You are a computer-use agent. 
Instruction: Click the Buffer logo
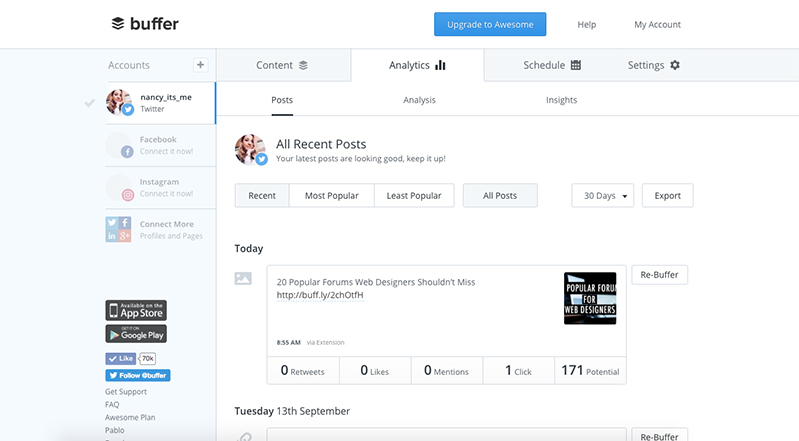click(x=145, y=23)
